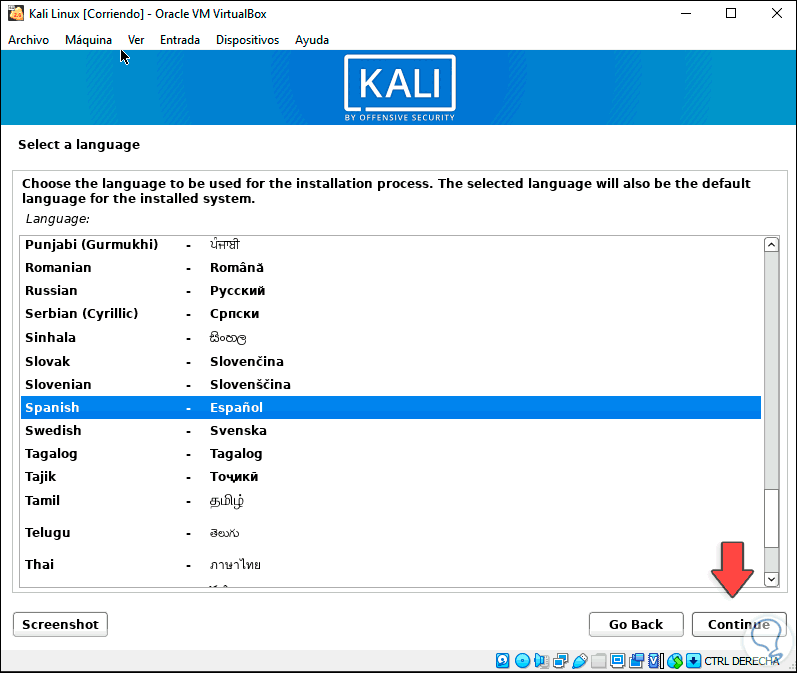Screen dimensions: 797x673
Task: Click the Continue button
Action: point(739,624)
